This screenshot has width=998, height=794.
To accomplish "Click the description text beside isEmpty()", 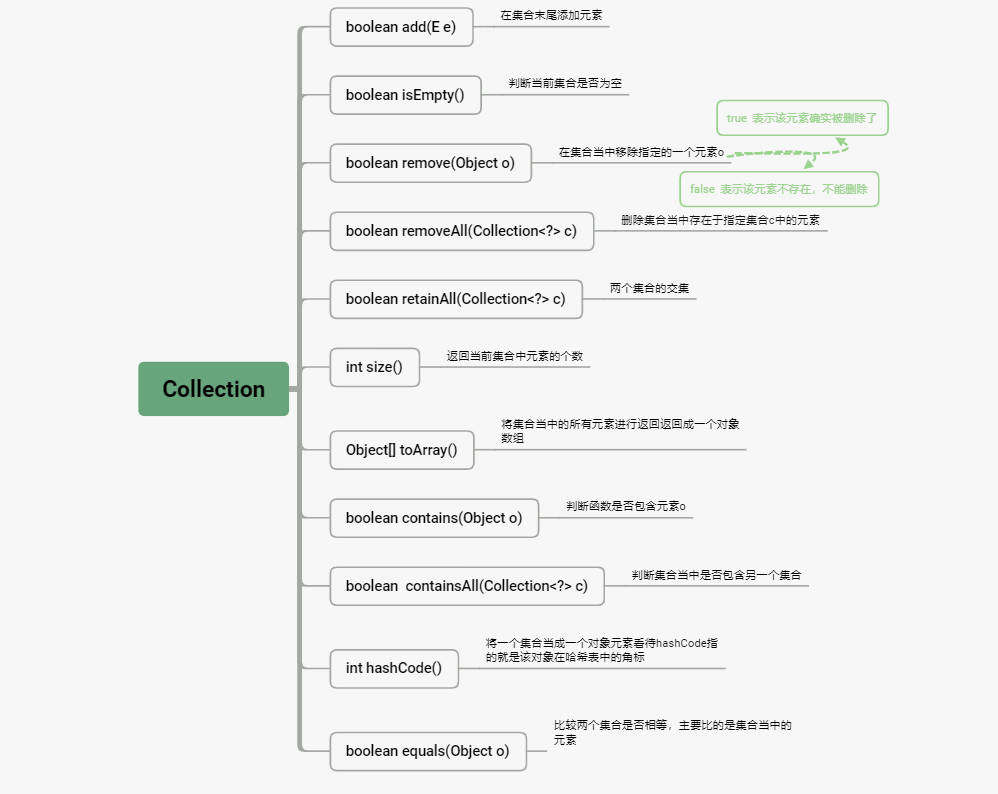I will [x=565, y=83].
